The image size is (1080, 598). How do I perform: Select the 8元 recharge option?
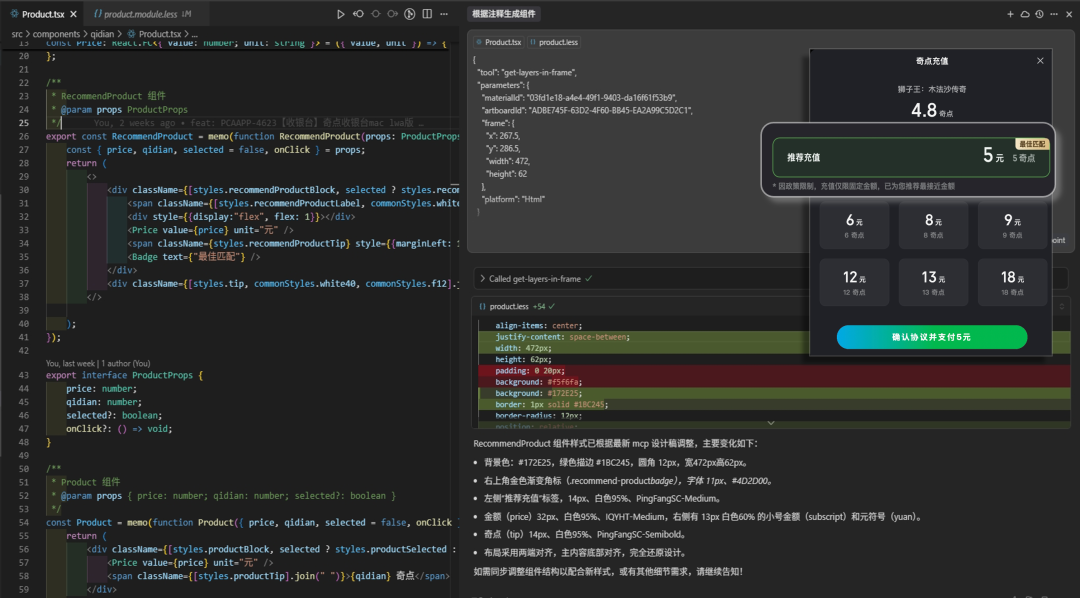933,225
